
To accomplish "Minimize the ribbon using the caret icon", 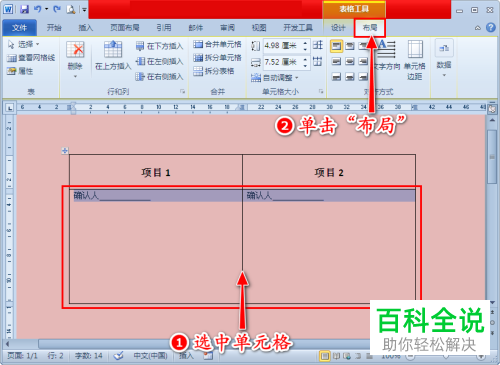I will coord(478,28).
